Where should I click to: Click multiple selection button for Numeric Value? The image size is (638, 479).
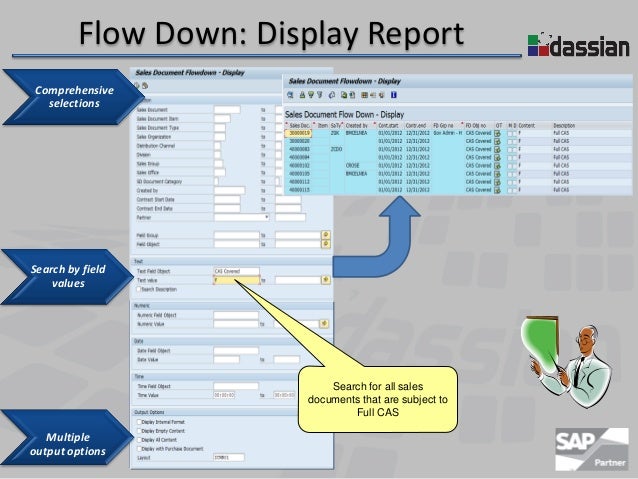(324, 324)
